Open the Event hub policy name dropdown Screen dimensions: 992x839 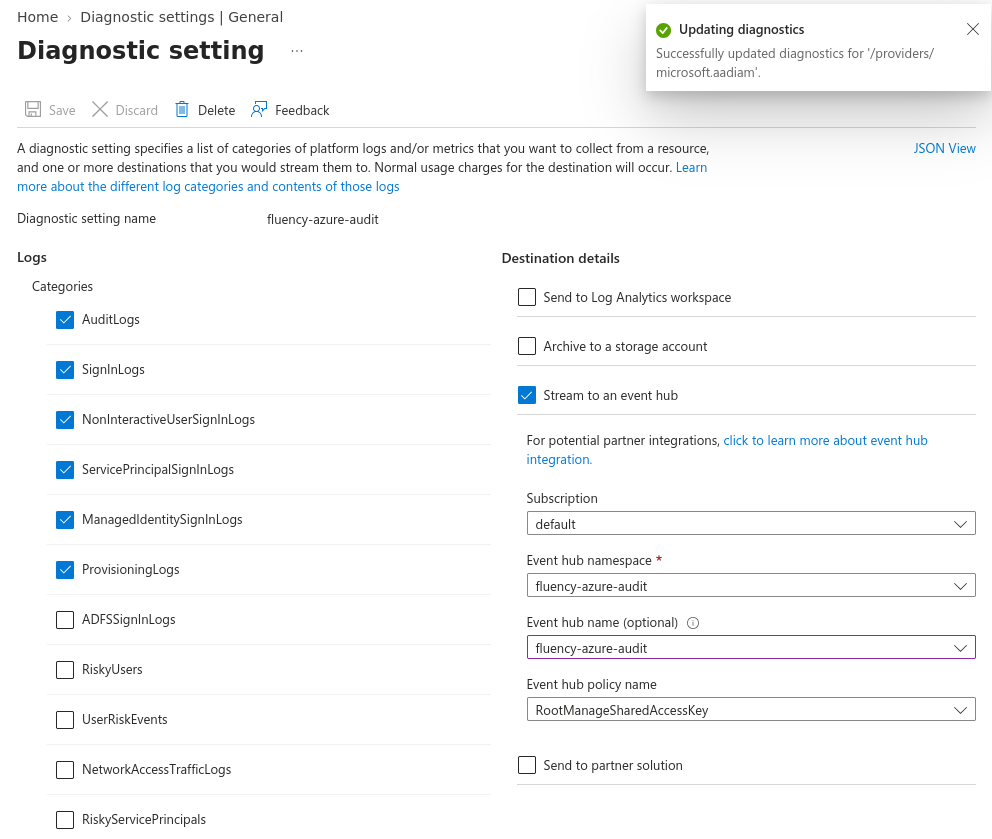coord(751,710)
